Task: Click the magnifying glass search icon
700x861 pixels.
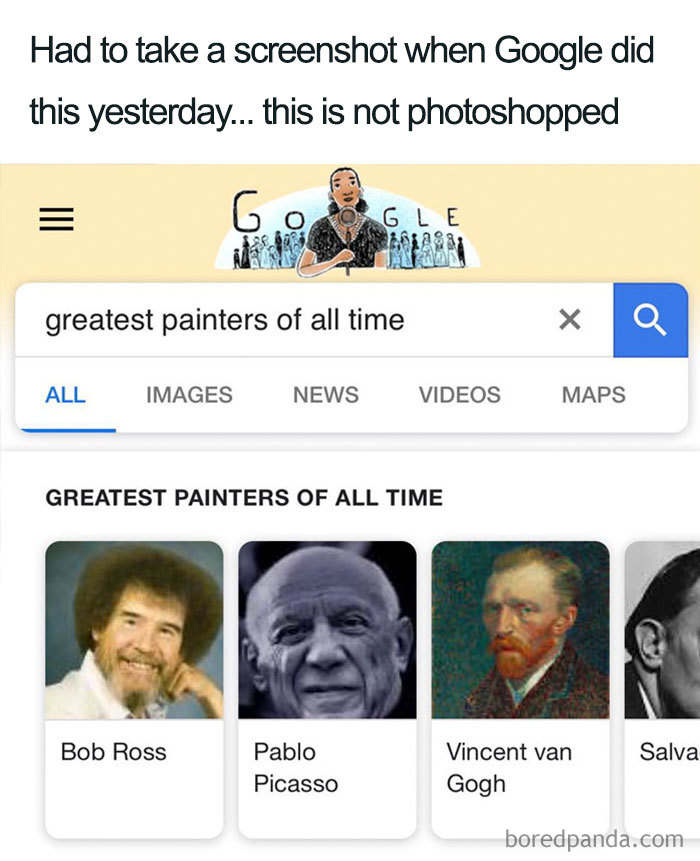Action: pos(650,319)
